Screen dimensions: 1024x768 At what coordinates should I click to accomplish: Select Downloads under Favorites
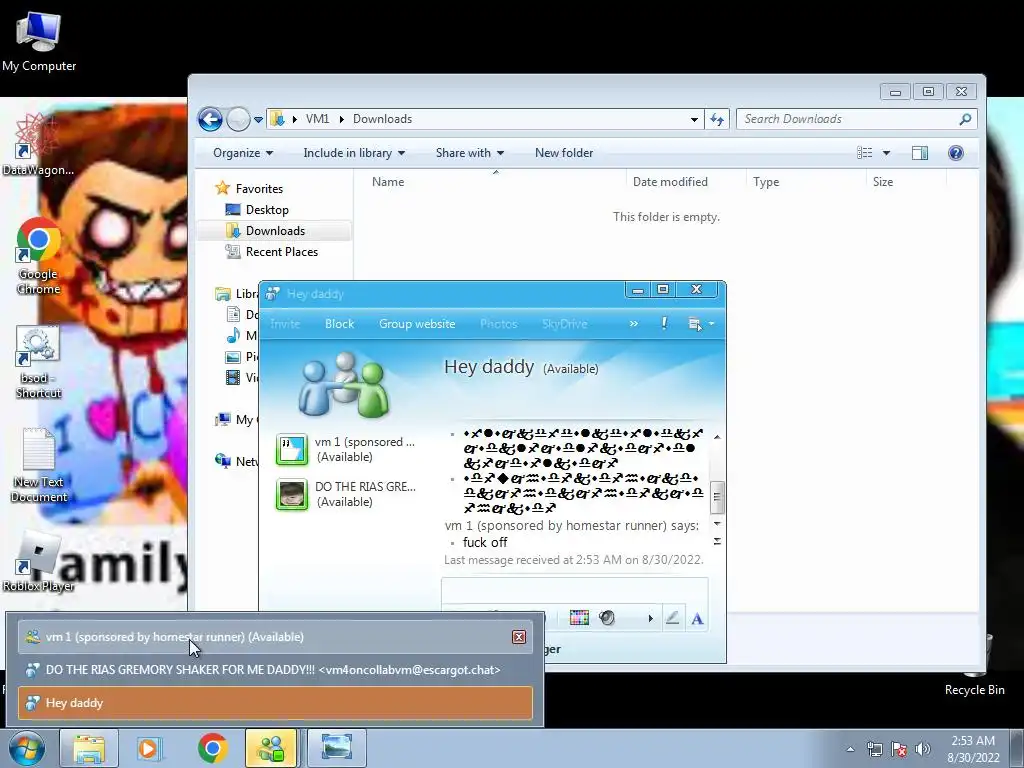[x=275, y=231]
